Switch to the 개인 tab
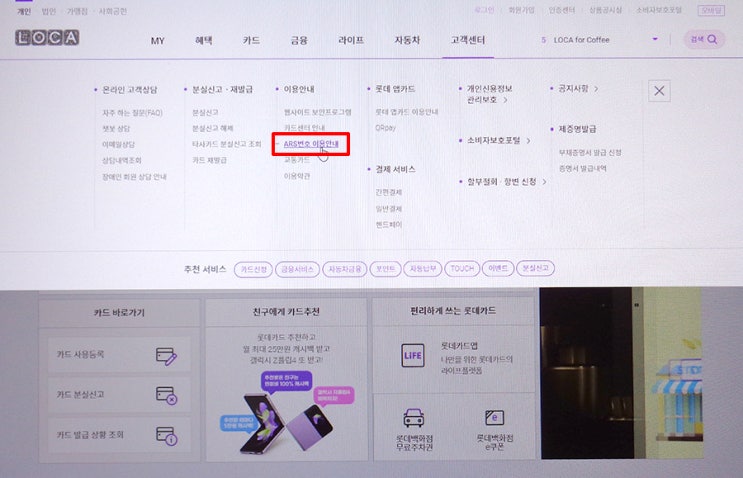 point(24,11)
